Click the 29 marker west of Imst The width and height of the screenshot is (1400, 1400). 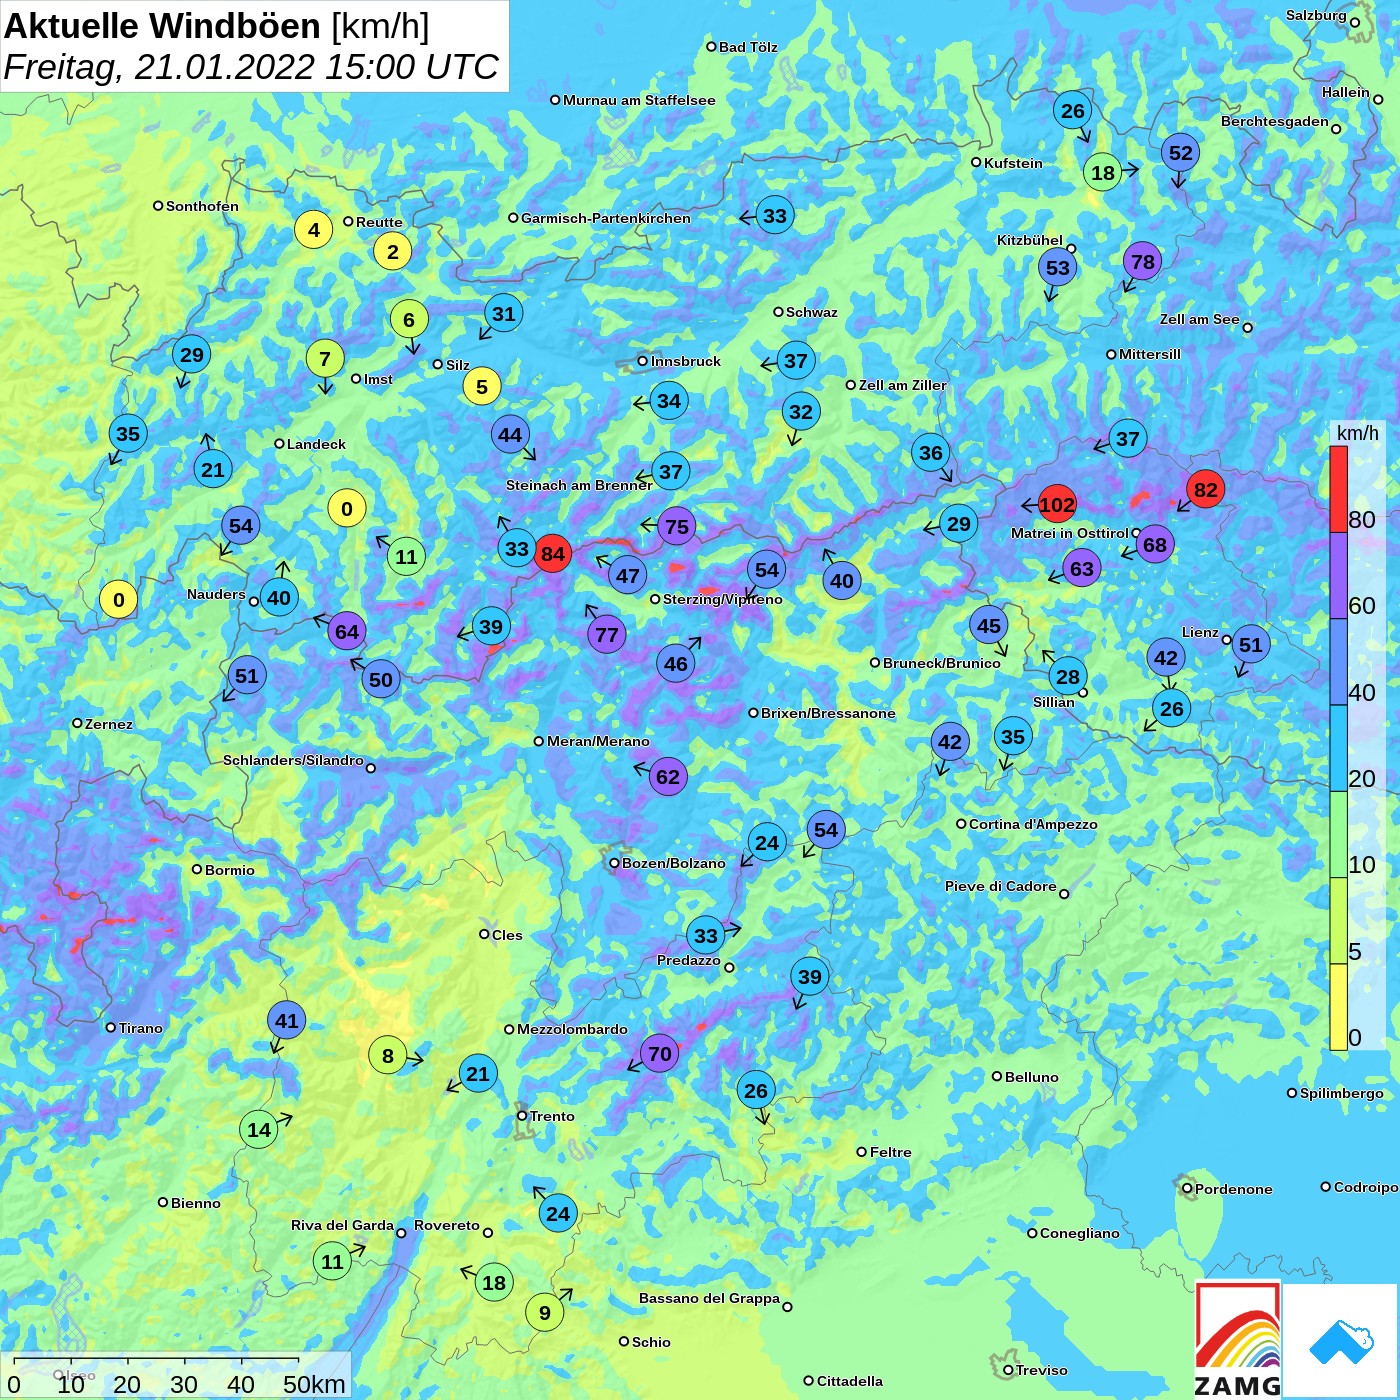point(191,354)
